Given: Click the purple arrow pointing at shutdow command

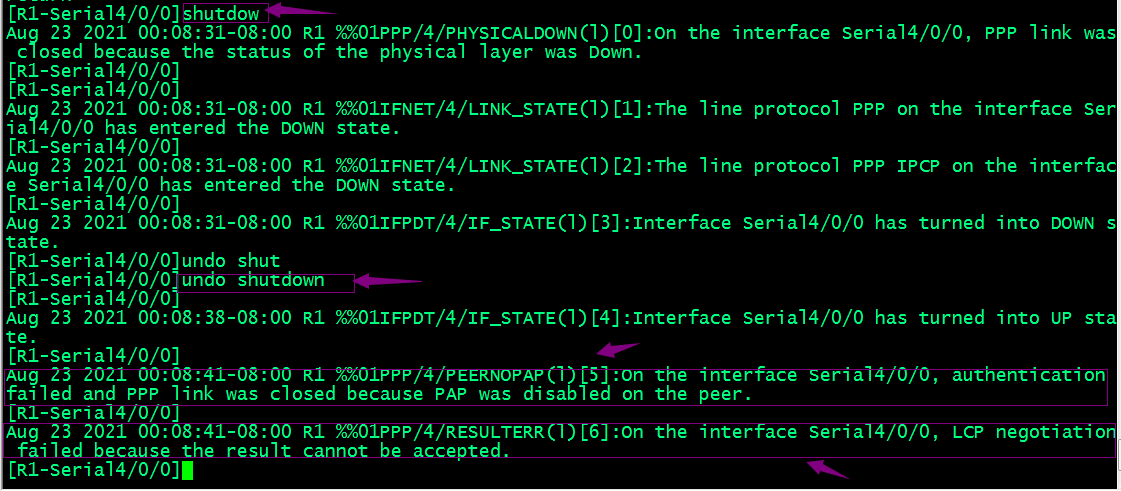Looking at the screenshot, I should coord(303,10).
